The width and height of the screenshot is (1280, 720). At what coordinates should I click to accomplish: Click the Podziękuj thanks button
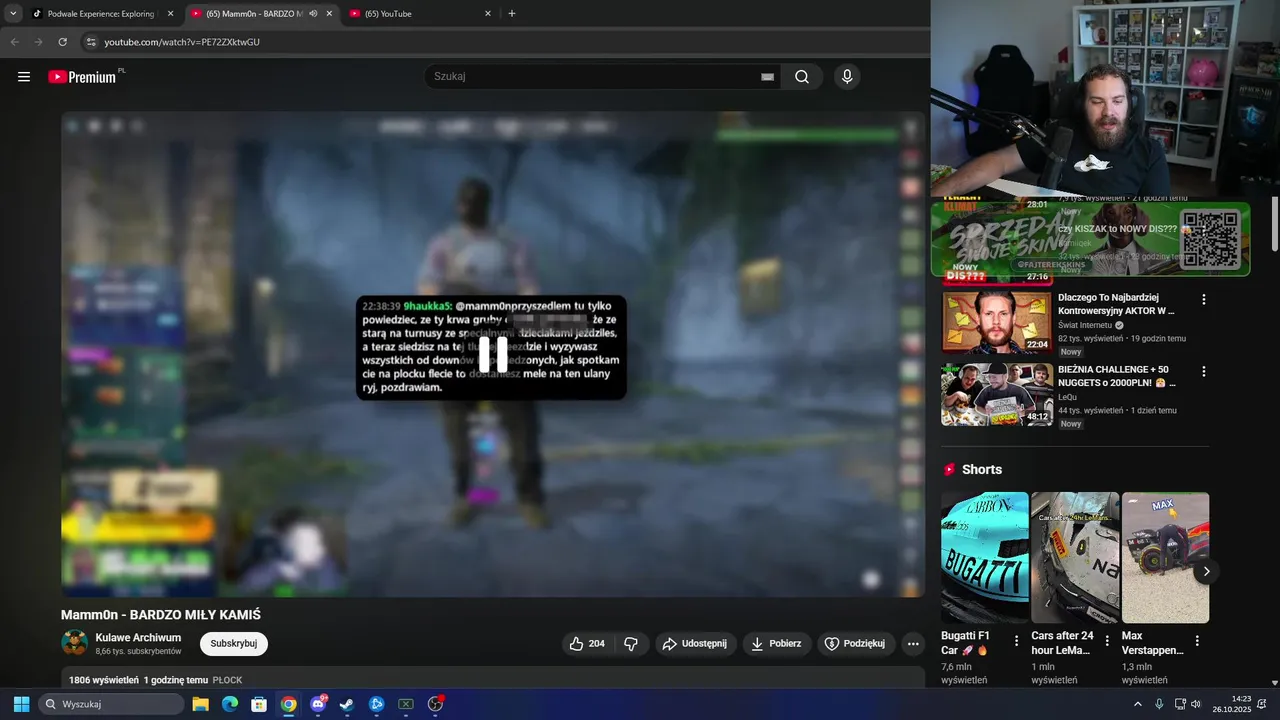856,644
